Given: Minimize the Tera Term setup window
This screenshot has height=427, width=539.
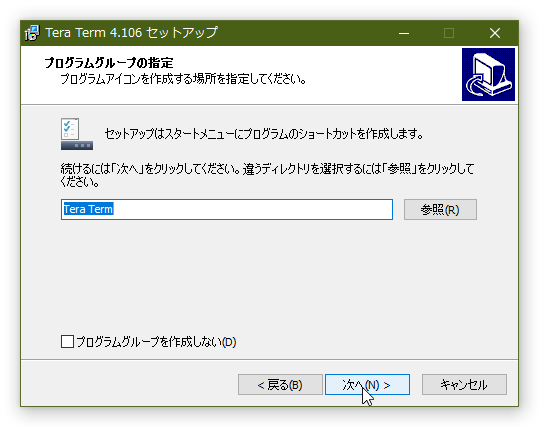Looking at the screenshot, I should (404, 33).
